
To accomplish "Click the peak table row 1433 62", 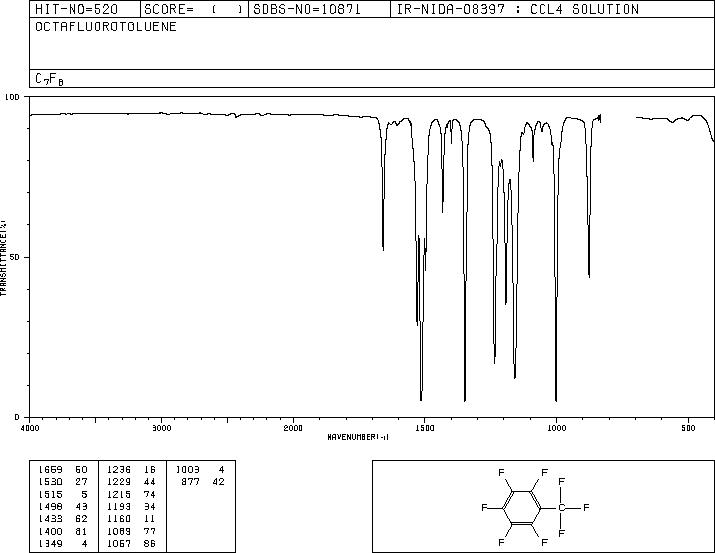I will 63,519.
